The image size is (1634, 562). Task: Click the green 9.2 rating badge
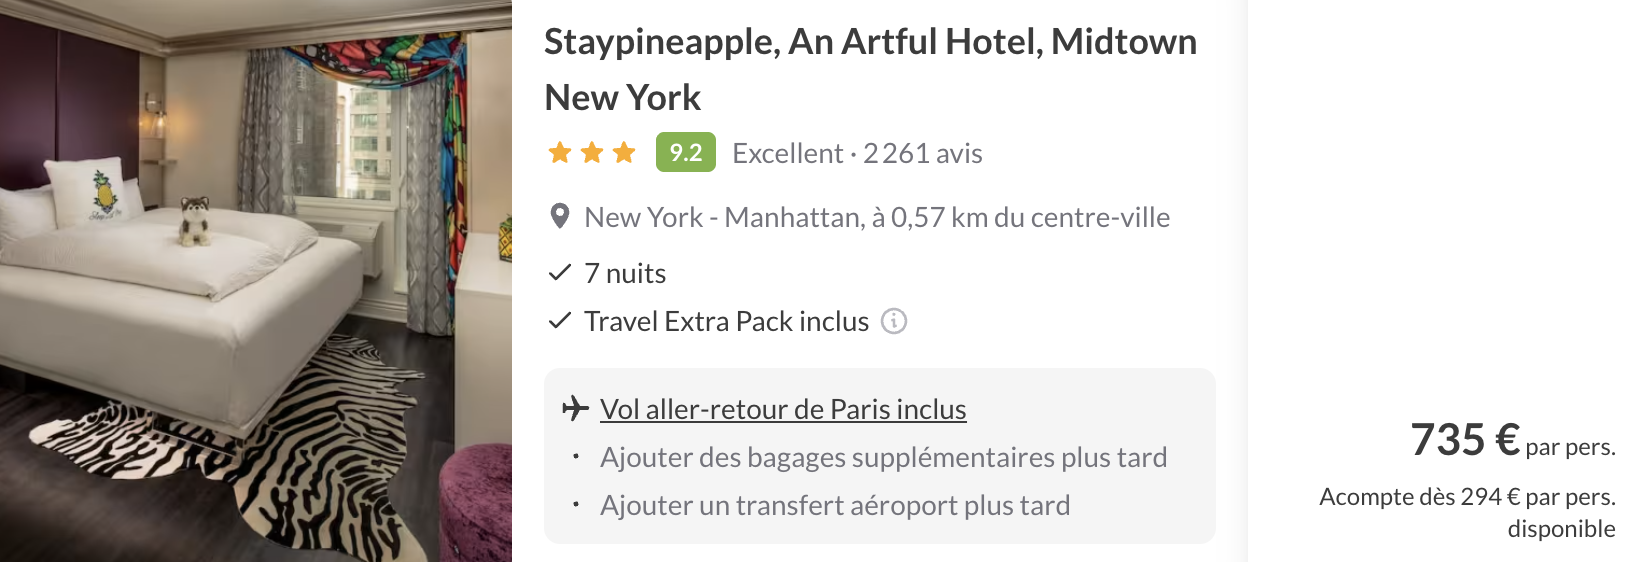(x=686, y=152)
